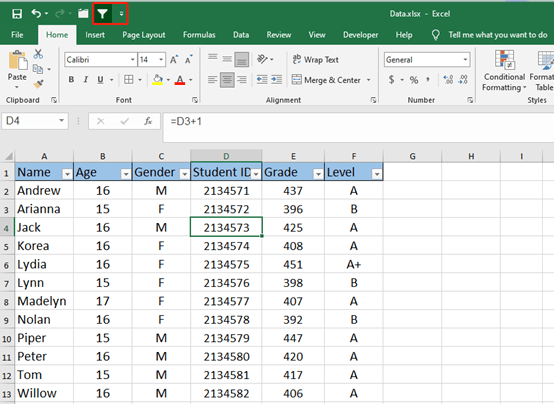This screenshot has width=554, height=404.
Task: Click the Name Box showing D4
Action: 35,121
